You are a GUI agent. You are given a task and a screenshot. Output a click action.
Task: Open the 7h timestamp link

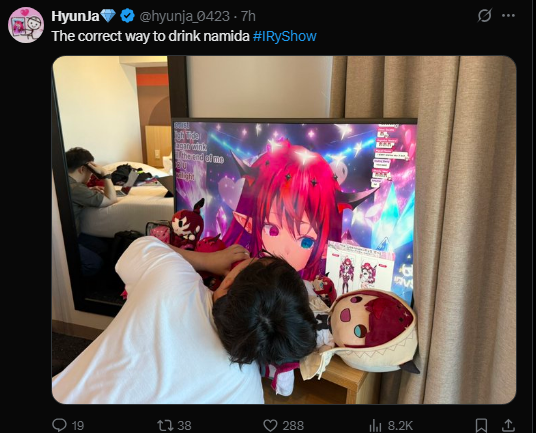coord(248,16)
